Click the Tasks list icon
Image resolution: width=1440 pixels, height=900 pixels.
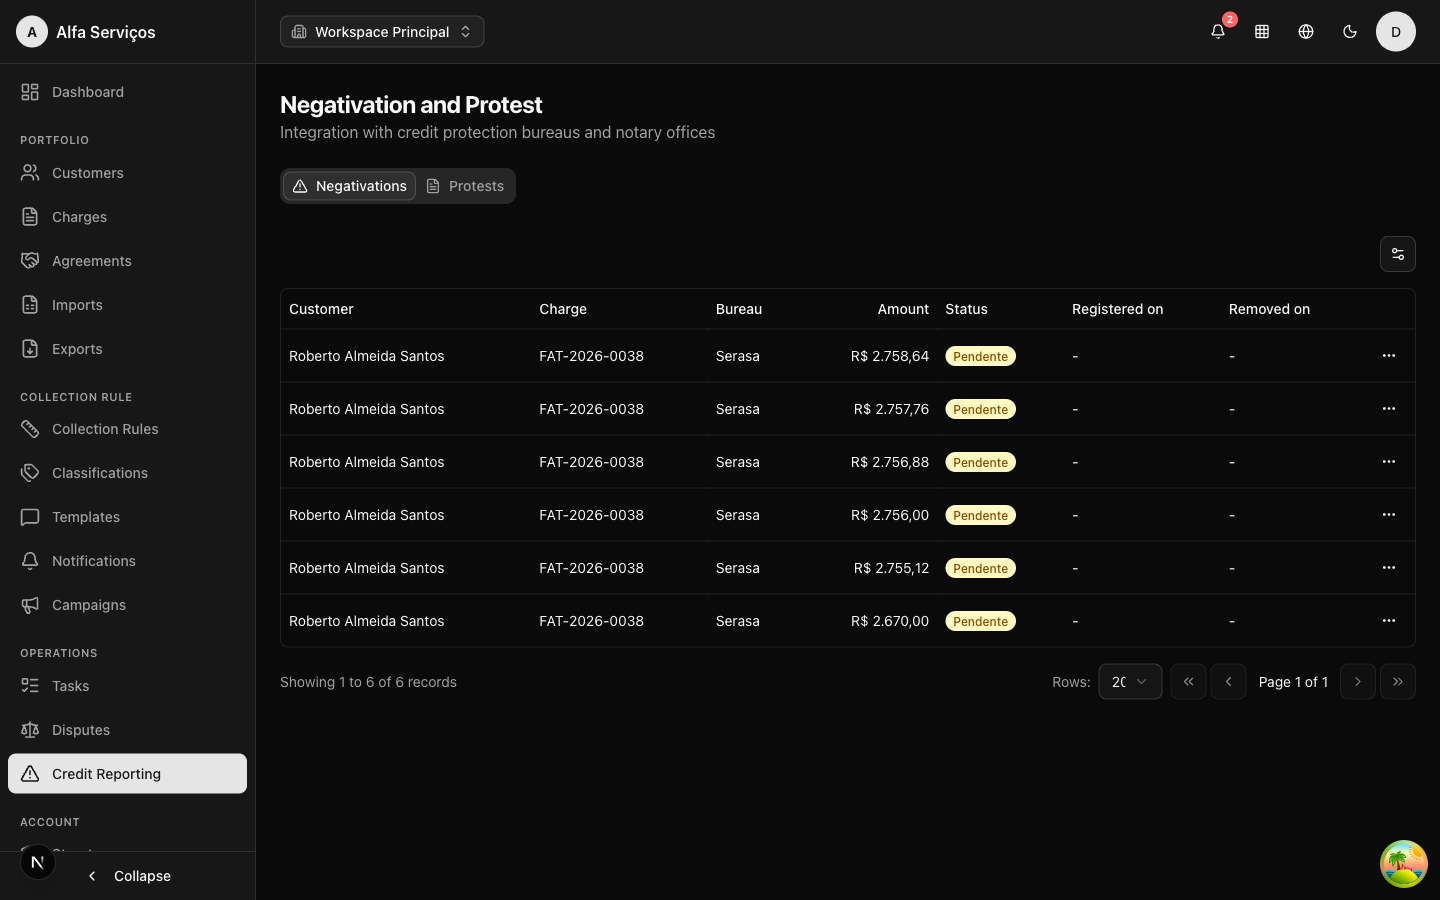(30, 686)
